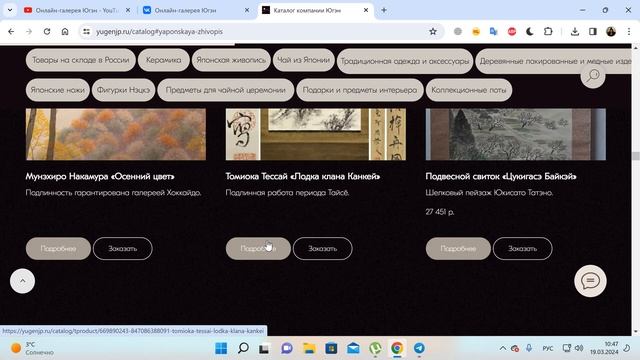The image size is (640, 360).
Task: Close the Каталог компании Югэн tab
Action: tap(366, 10)
